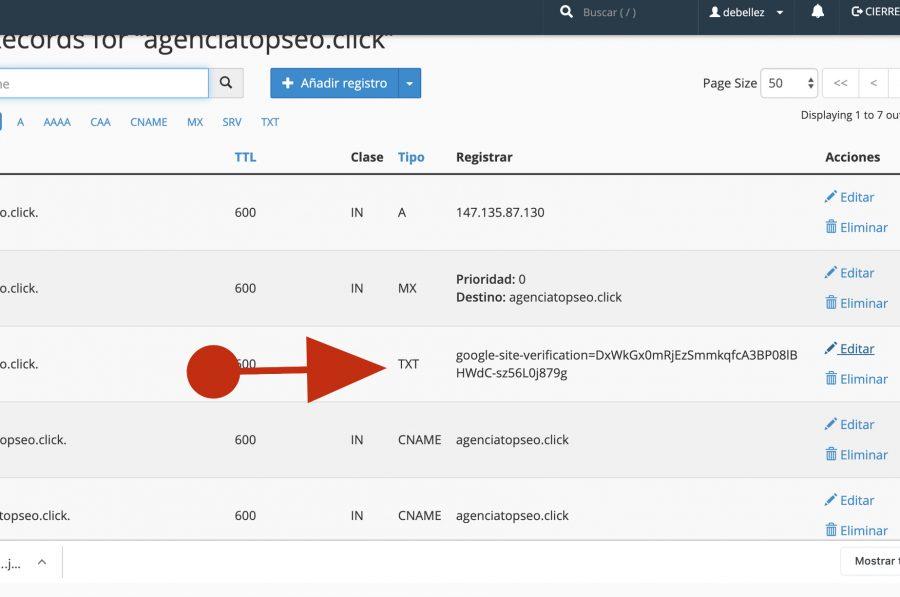Click the notifications bell icon
Image resolution: width=900 pixels, height=597 pixels.
tap(818, 12)
